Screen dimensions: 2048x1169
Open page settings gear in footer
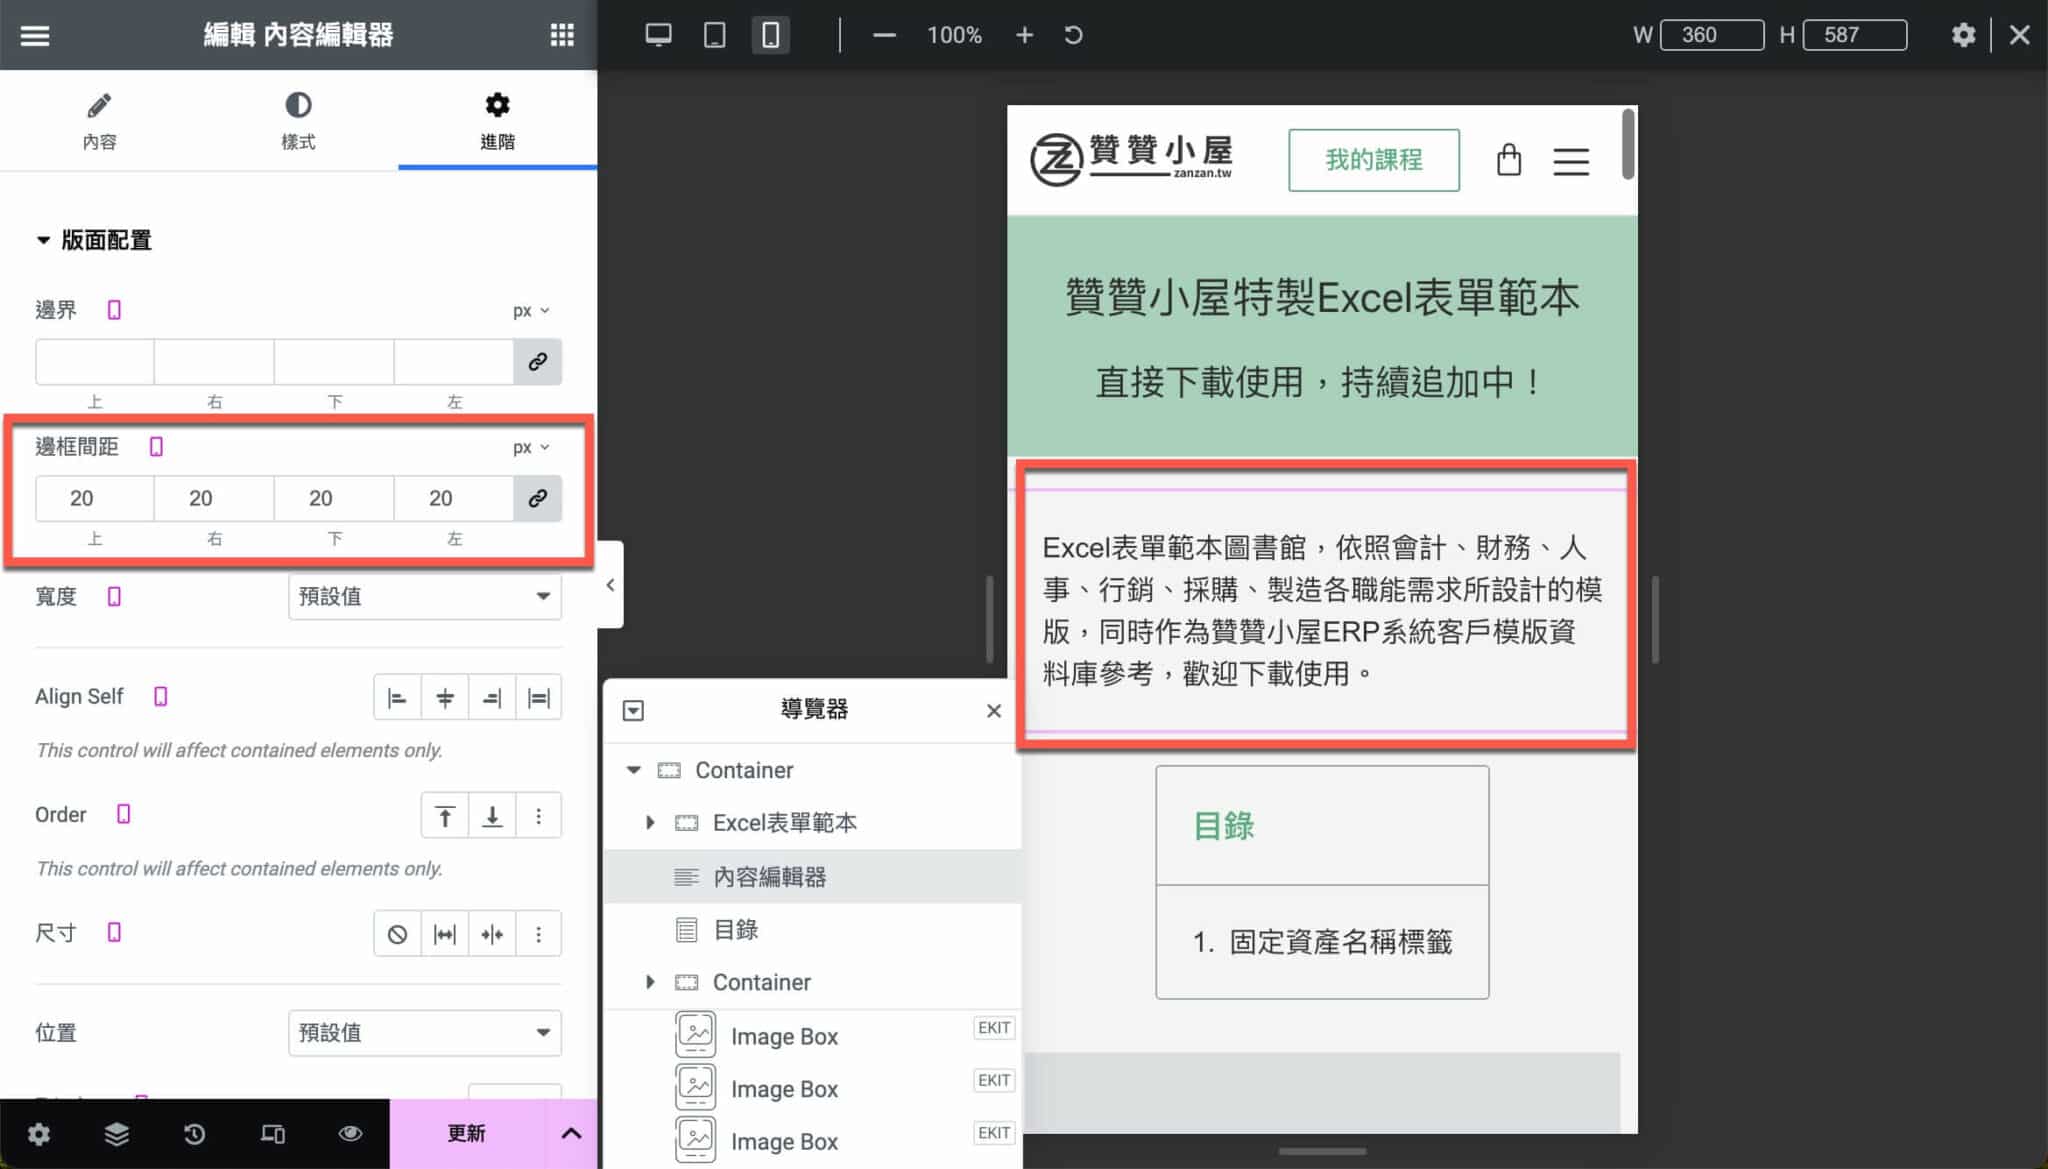(38, 1133)
